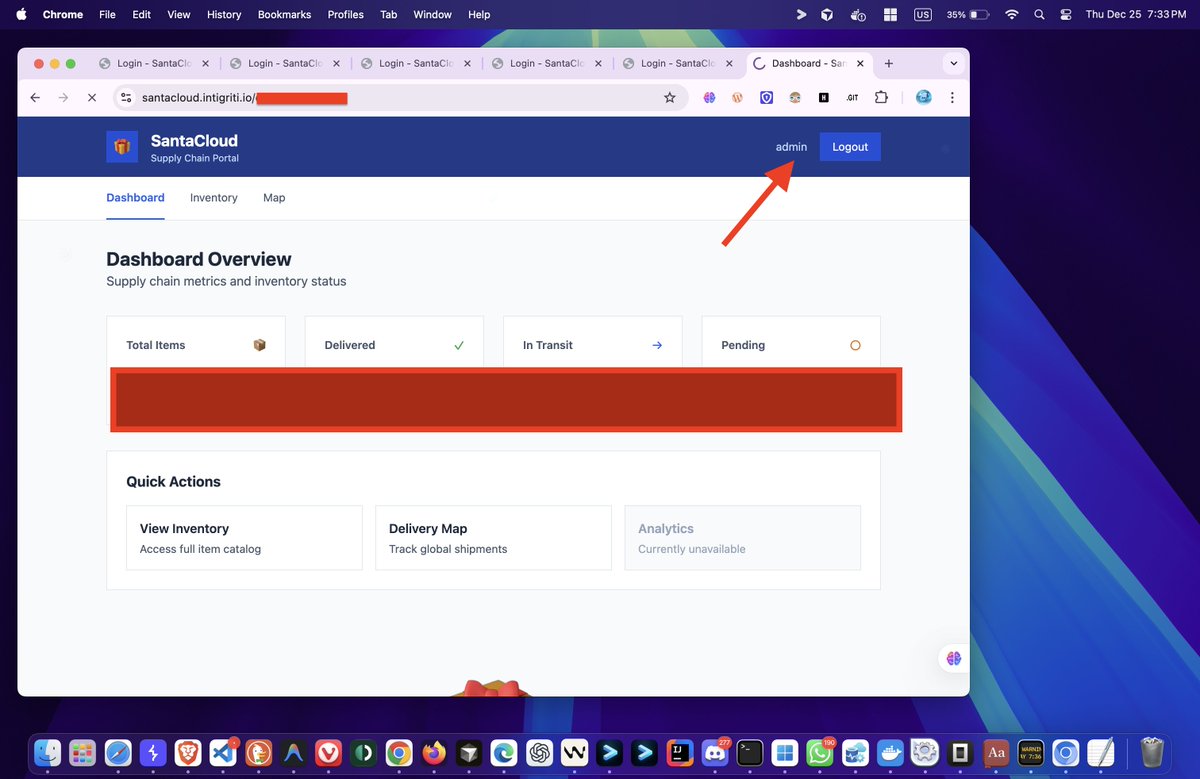
Task: Click the battery status indicator
Action: tap(968, 15)
